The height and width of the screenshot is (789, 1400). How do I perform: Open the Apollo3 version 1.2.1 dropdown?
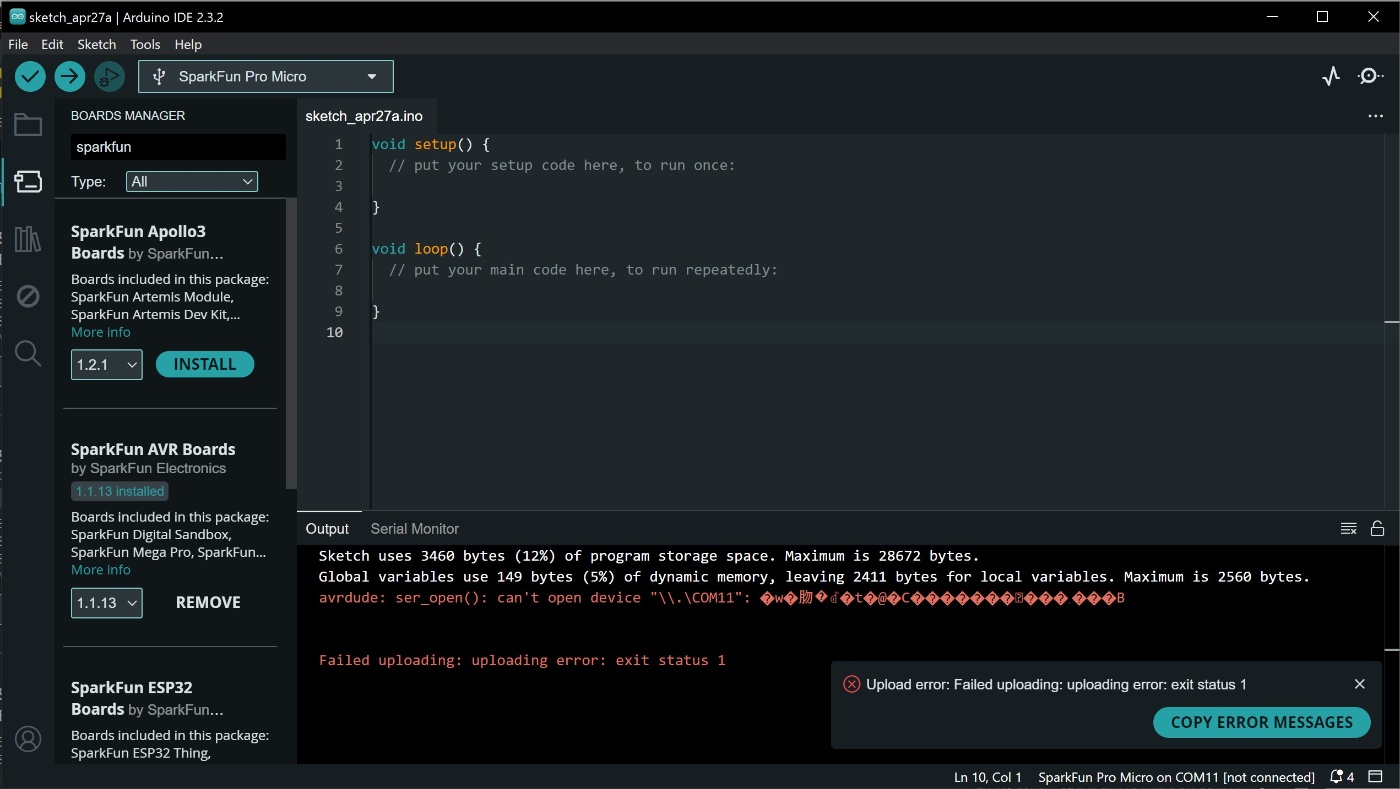tap(107, 365)
